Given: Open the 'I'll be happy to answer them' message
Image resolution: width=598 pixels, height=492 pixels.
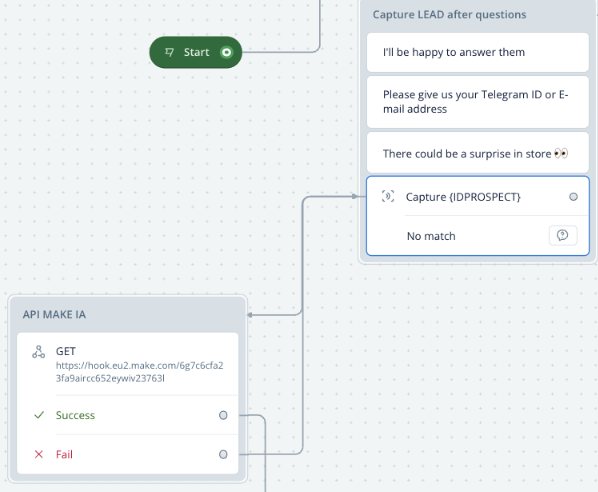Looking at the screenshot, I should coord(477,52).
